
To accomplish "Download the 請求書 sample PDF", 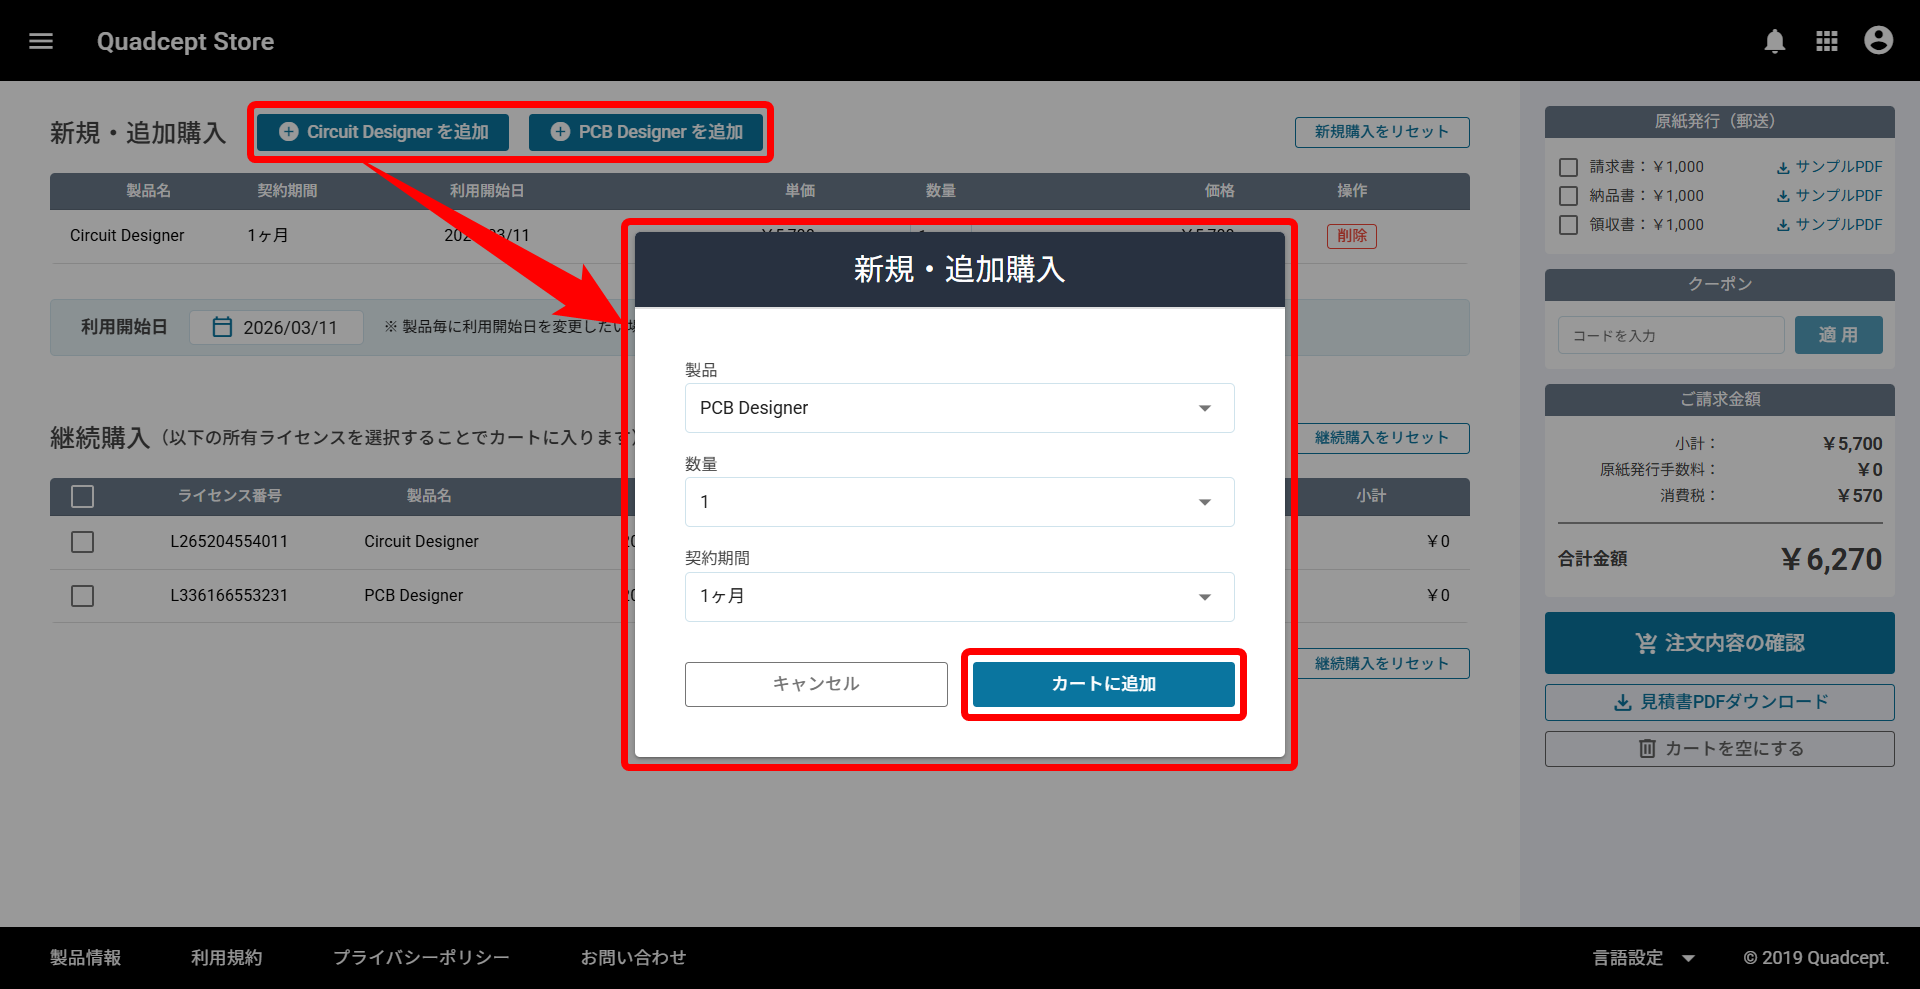I will pos(1829,167).
